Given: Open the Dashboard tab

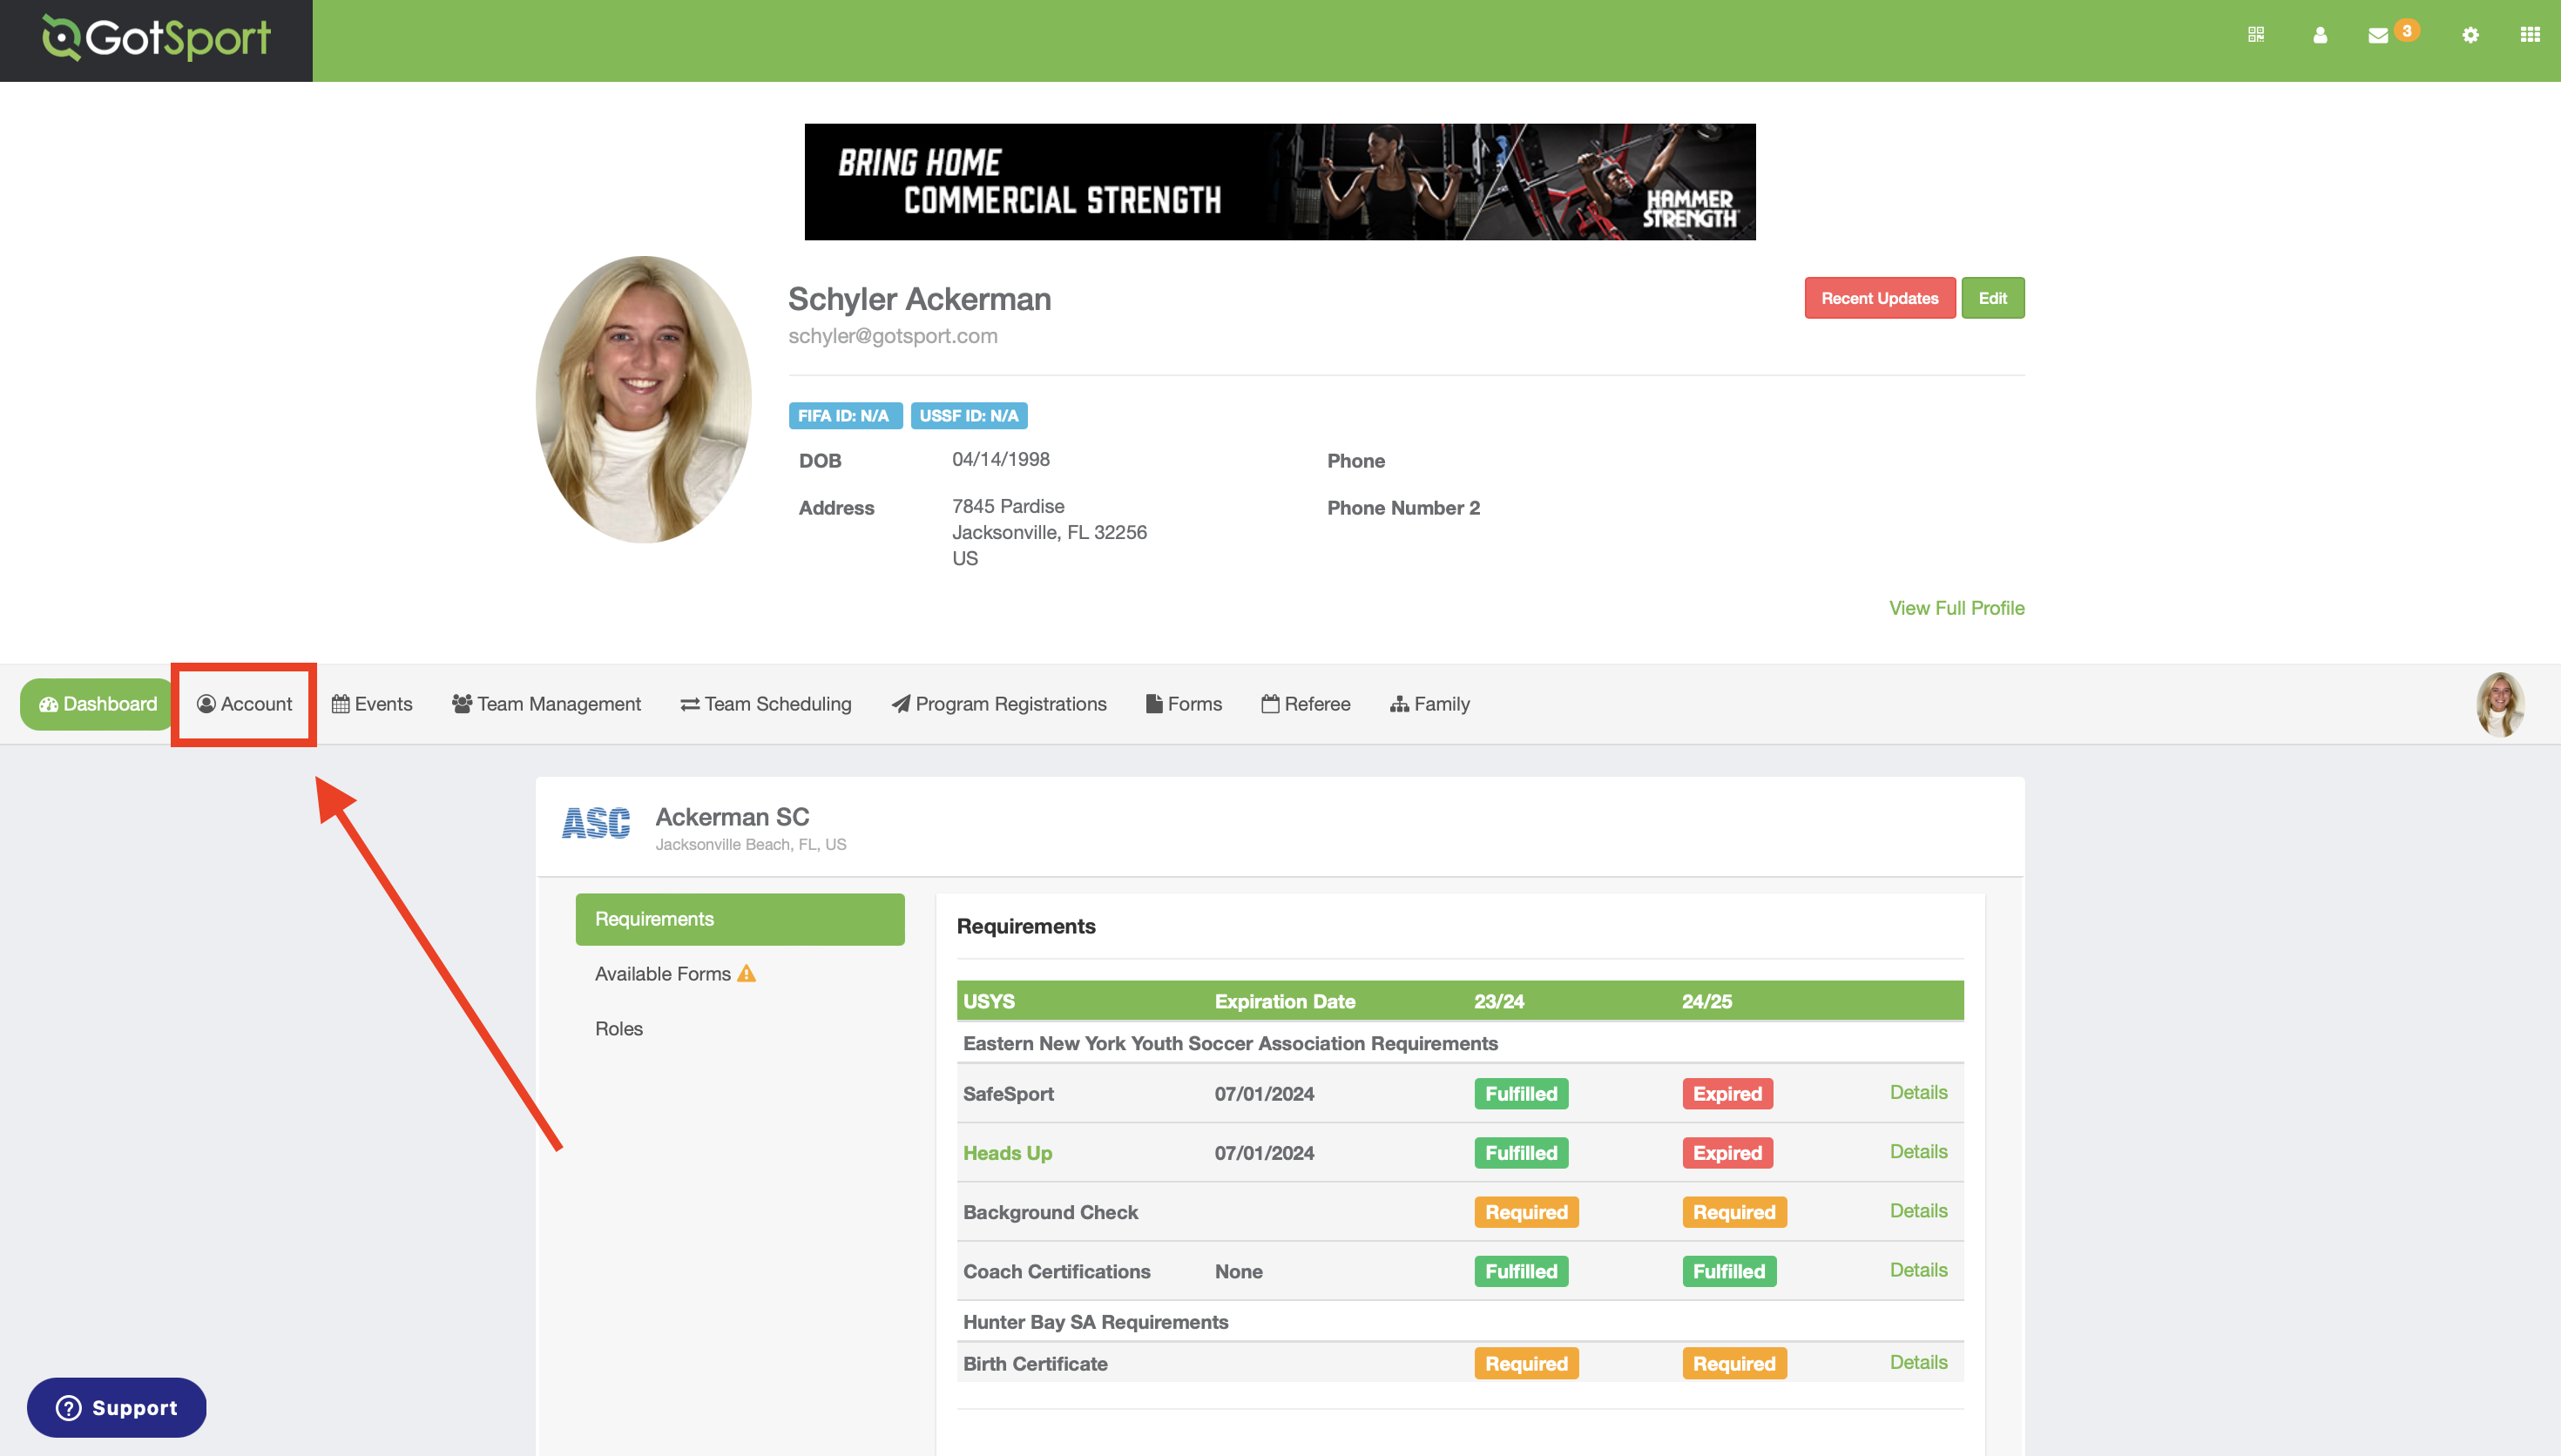Looking at the screenshot, I should 98,704.
